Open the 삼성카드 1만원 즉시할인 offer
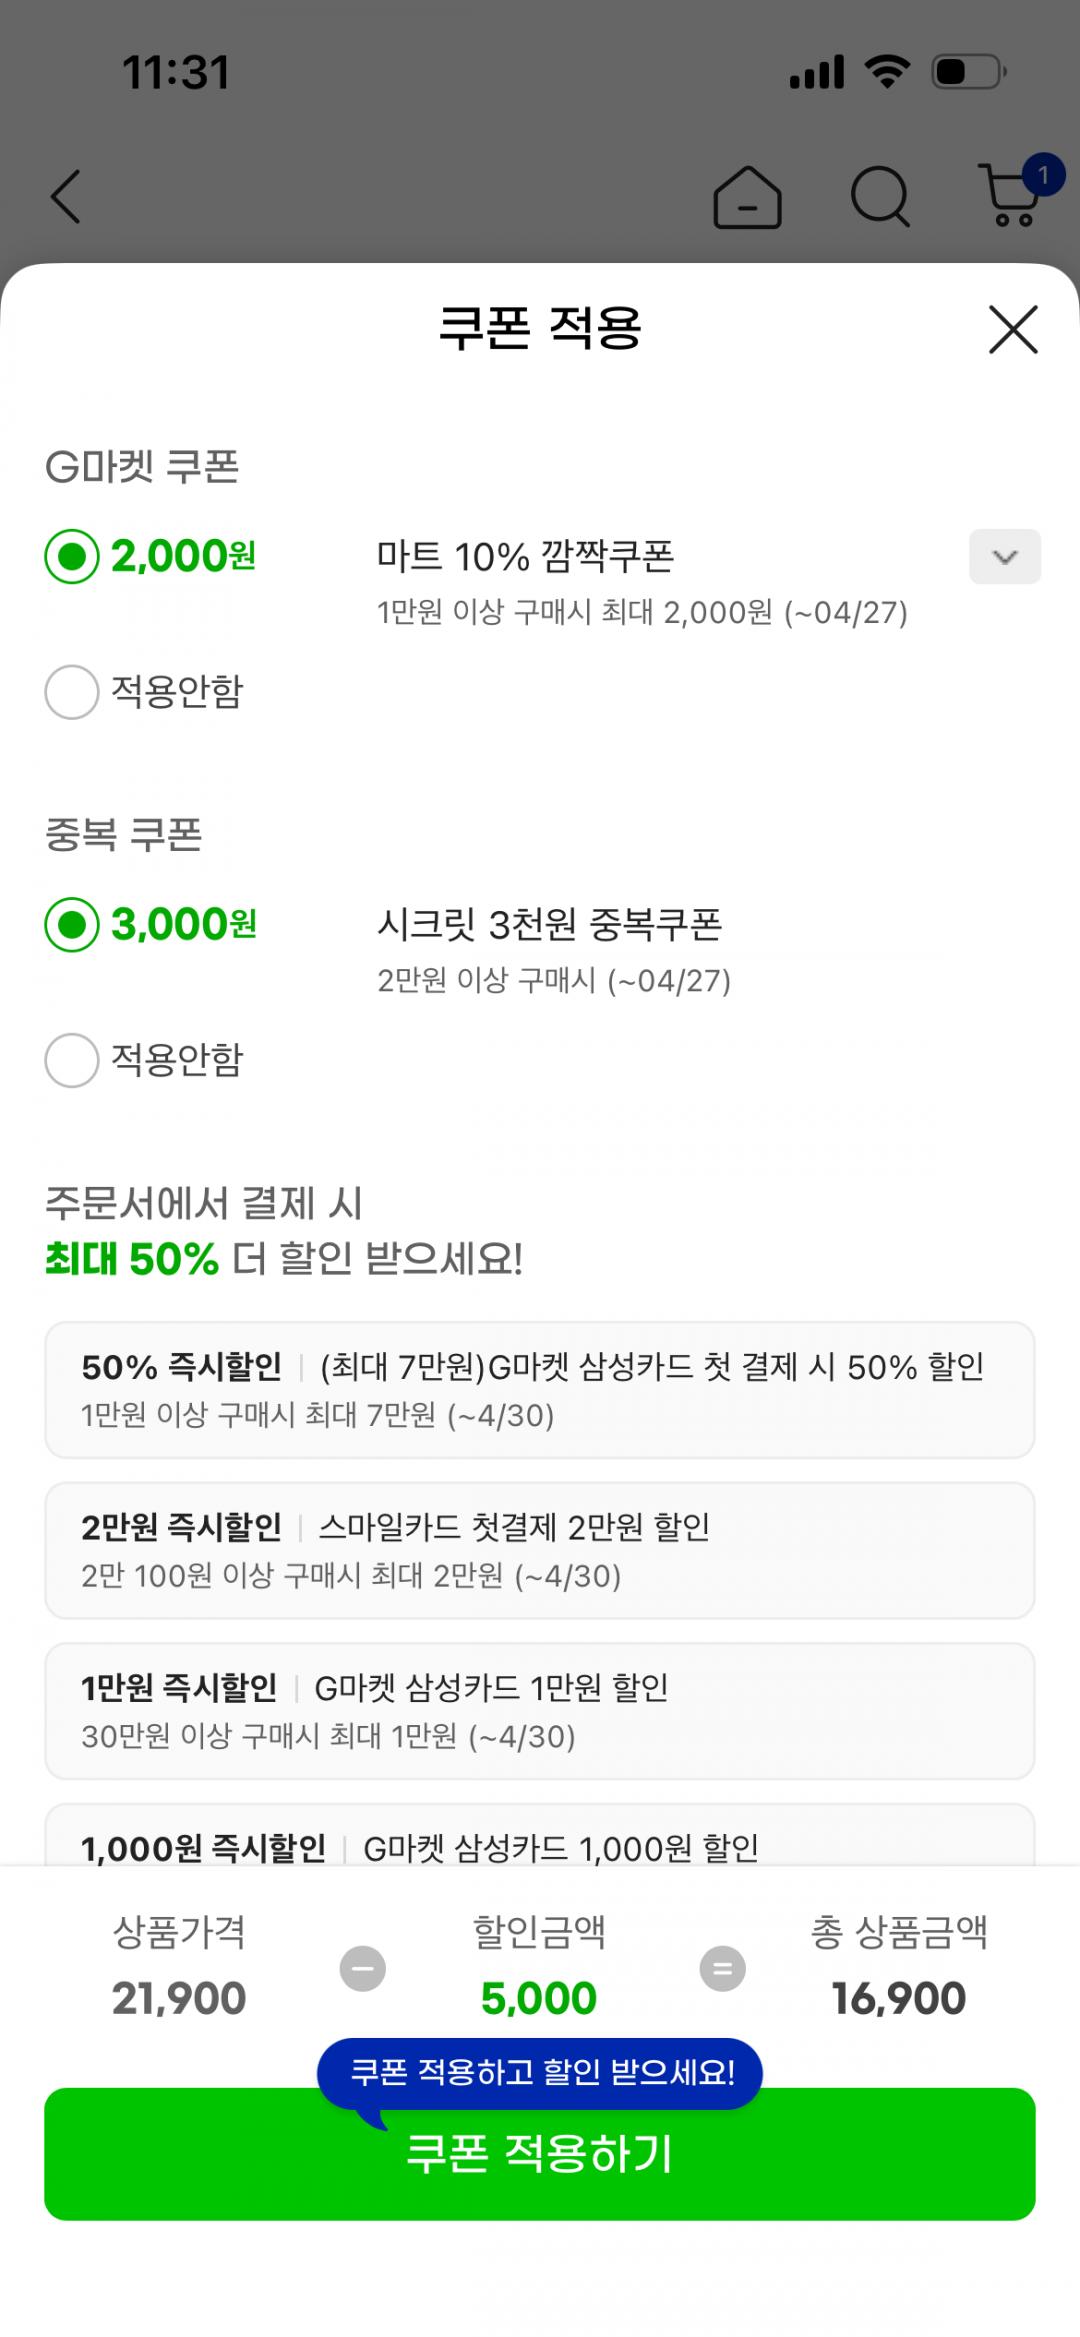 pyautogui.click(x=540, y=1711)
